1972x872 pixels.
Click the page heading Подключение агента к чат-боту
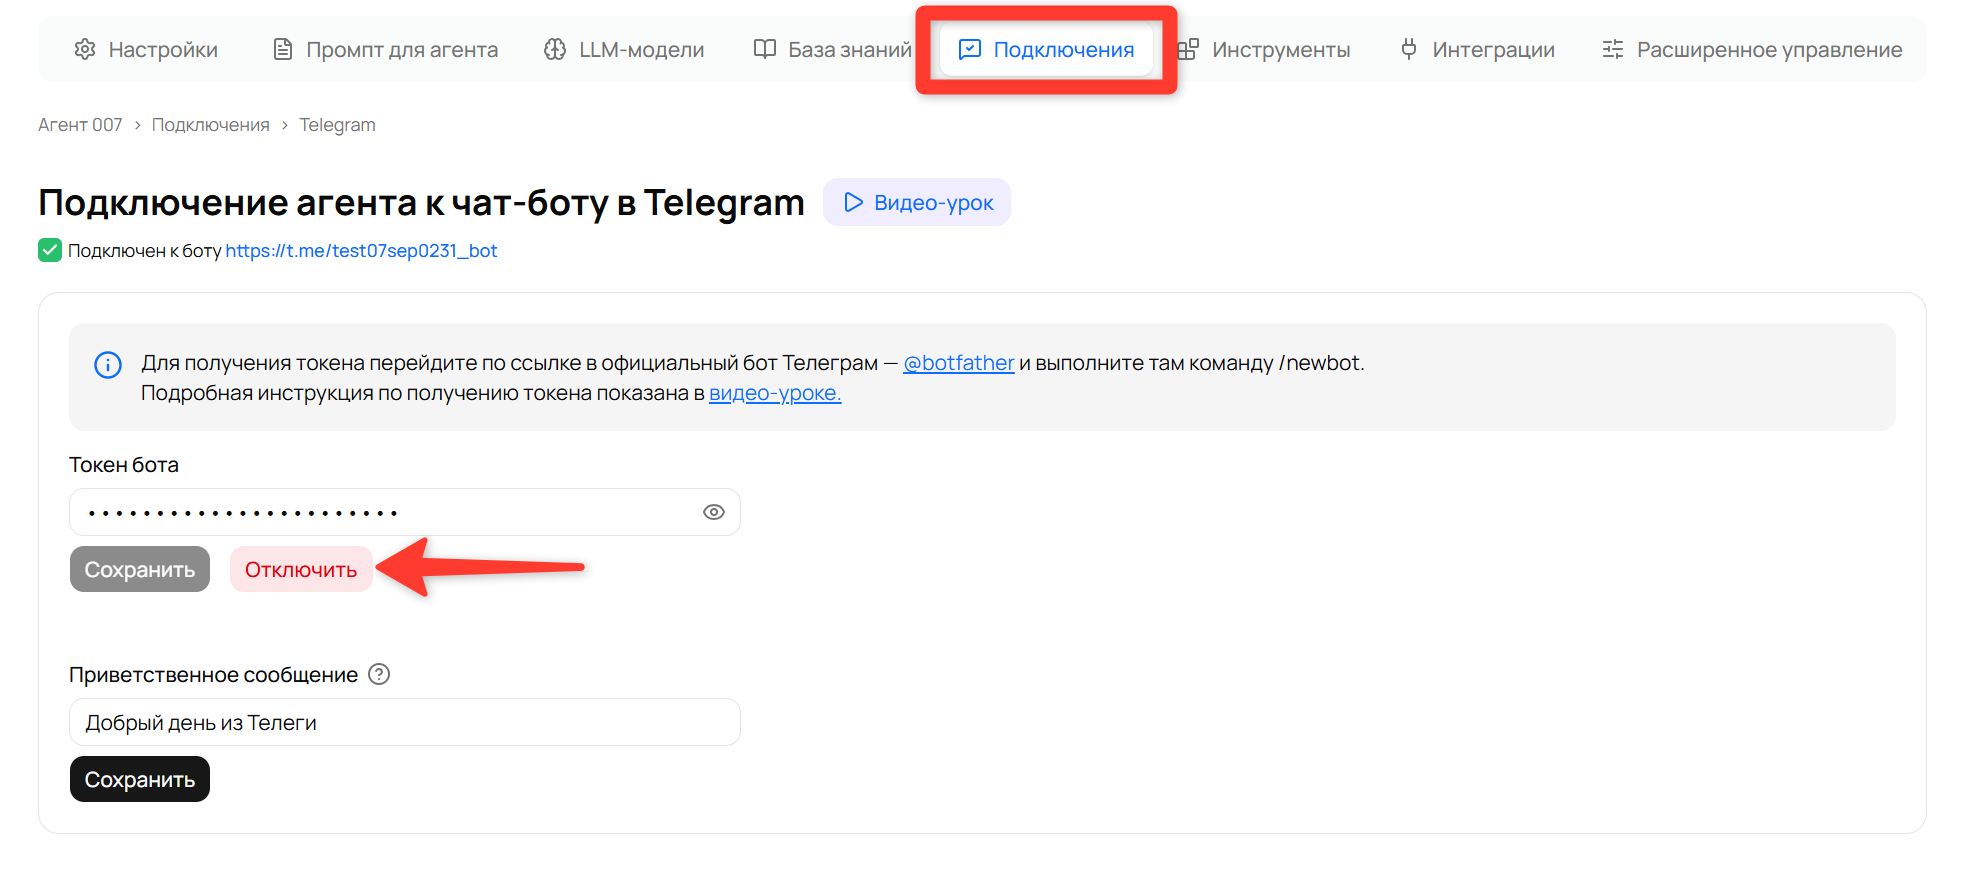pos(421,203)
